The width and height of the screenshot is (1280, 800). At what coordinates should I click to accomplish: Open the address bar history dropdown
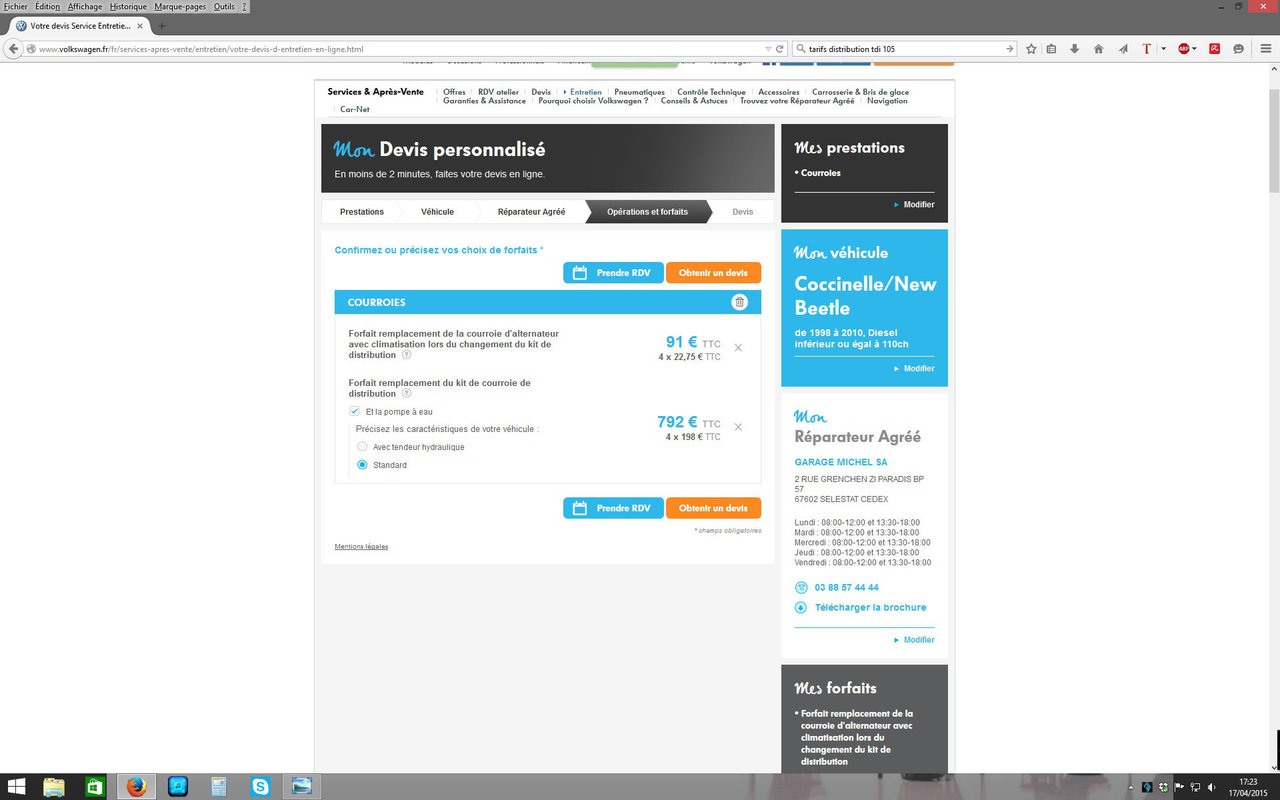pyautogui.click(x=767, y=48)
